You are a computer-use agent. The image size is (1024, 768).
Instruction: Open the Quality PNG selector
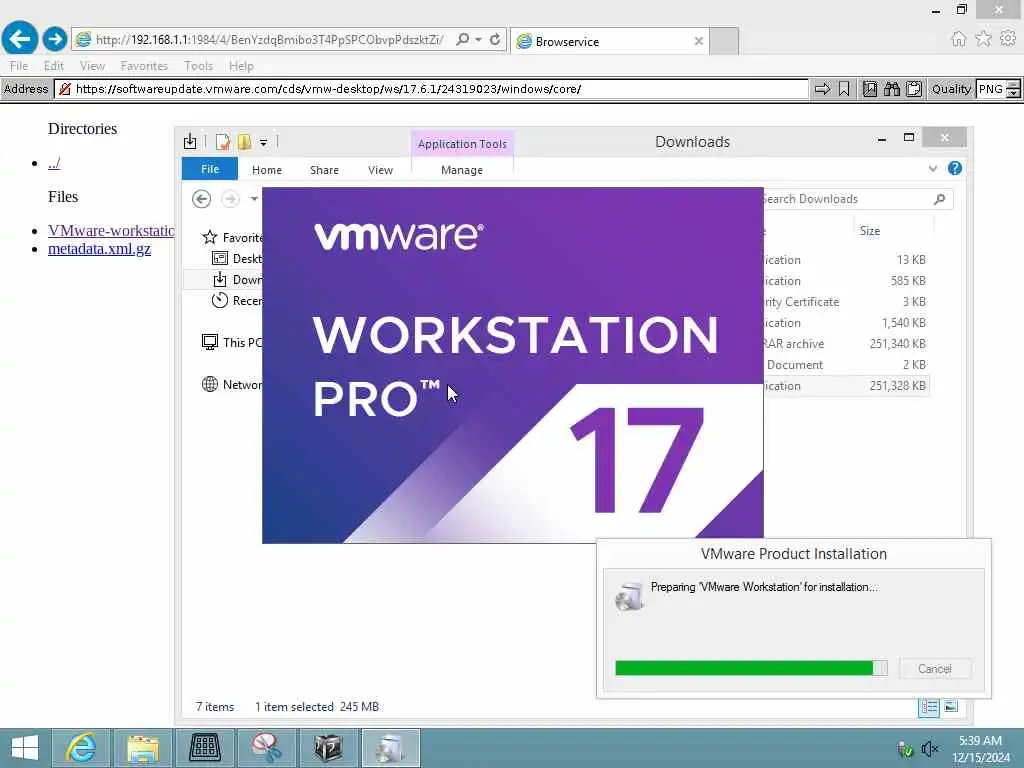coord(998,89)
